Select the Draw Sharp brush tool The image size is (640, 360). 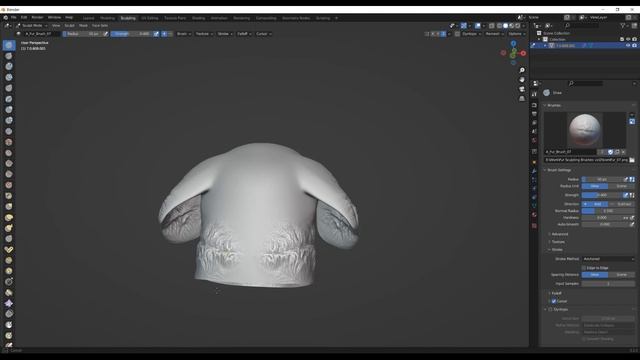pyautogui.click(x=9, y=56)
